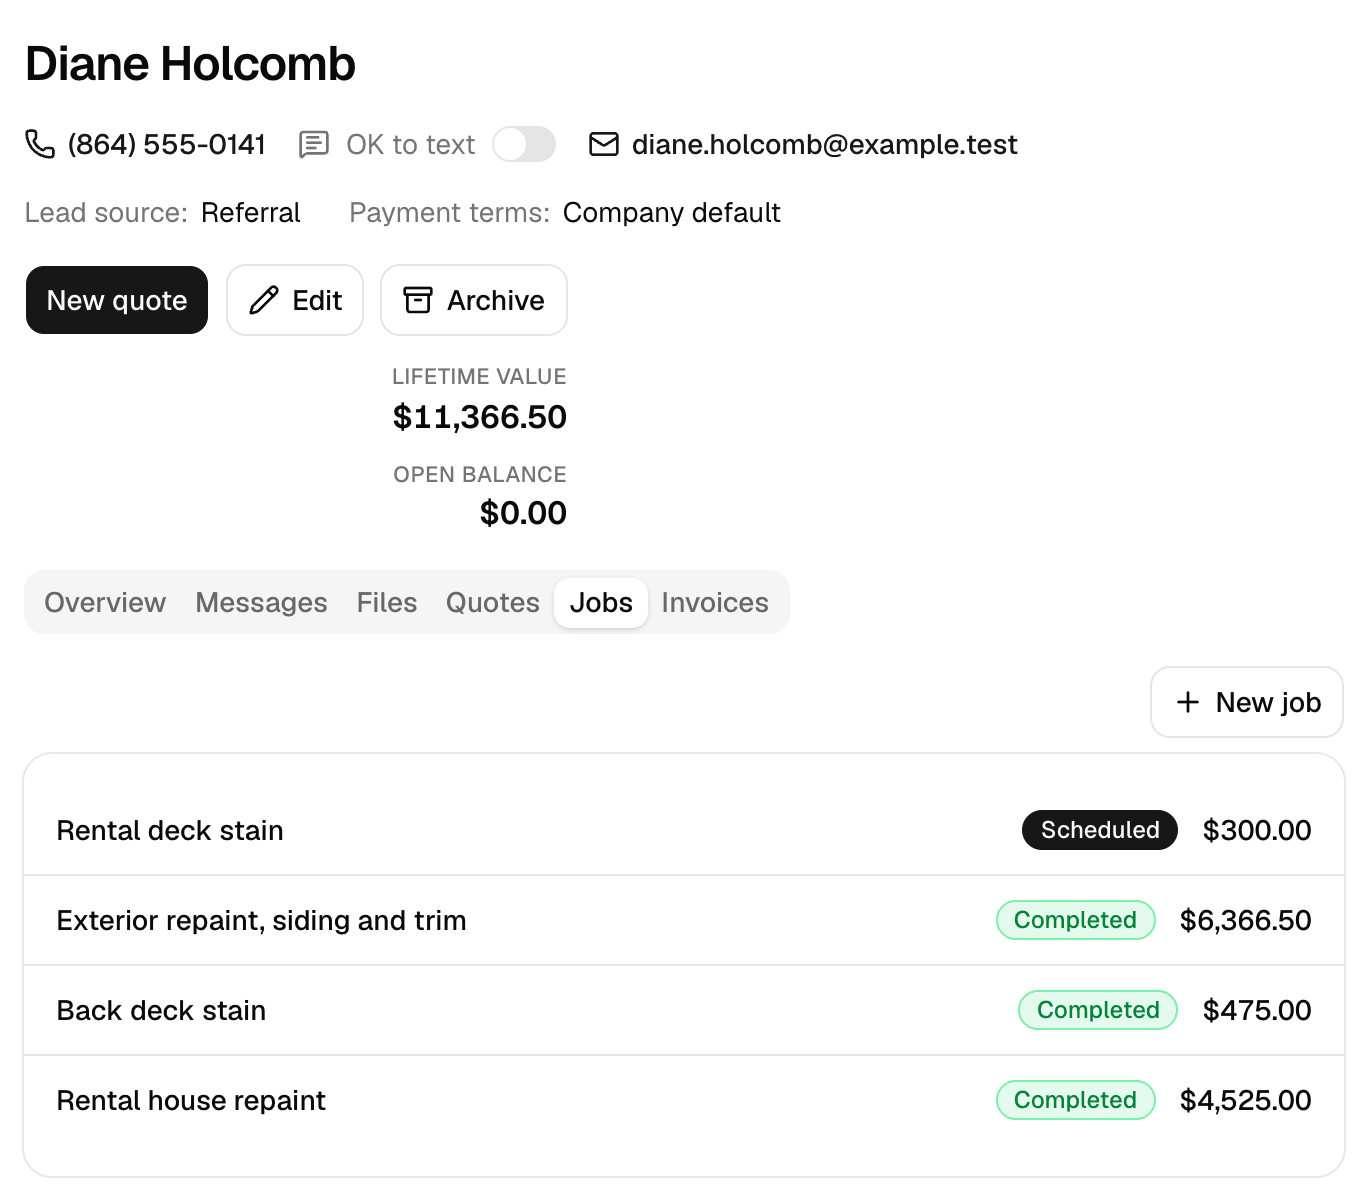Create a New quote
Image resolution: width=1368 pixels, height=1200 pixels.
117,300
